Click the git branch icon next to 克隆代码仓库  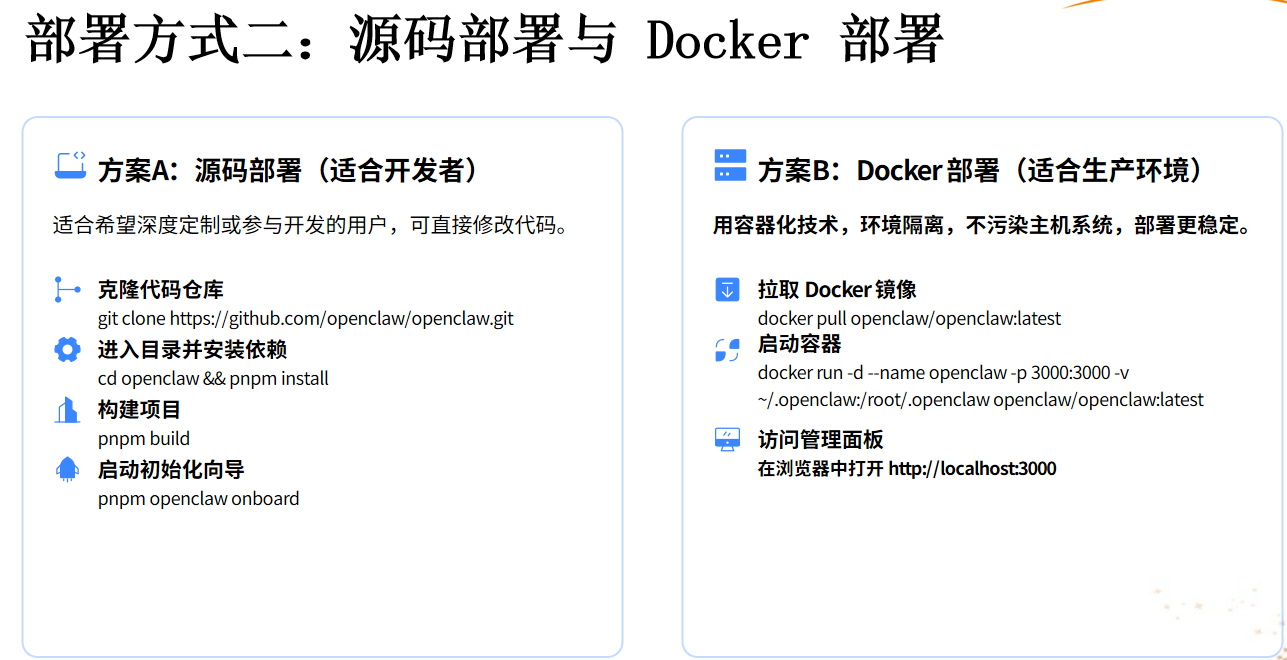click(x=67, y=290)
